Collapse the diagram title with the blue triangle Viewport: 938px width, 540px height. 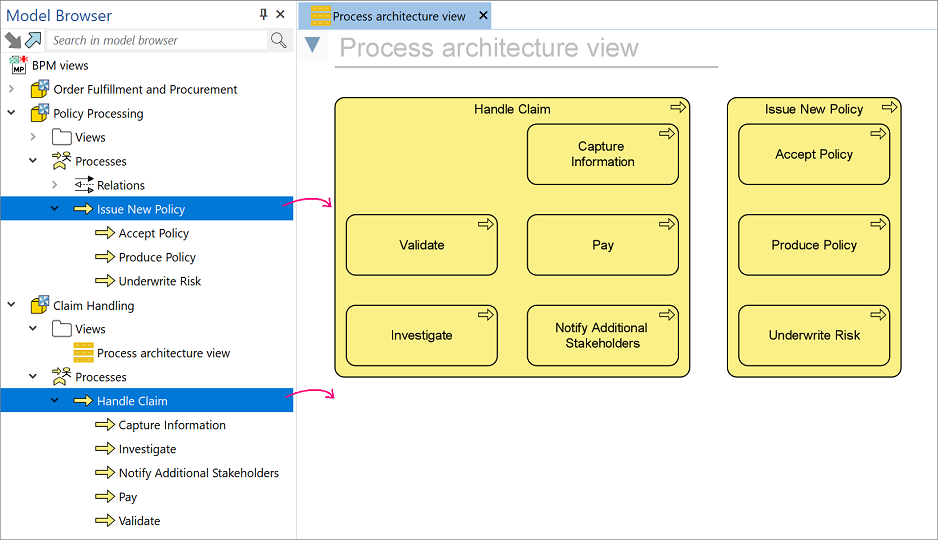(x=313, y=46)
